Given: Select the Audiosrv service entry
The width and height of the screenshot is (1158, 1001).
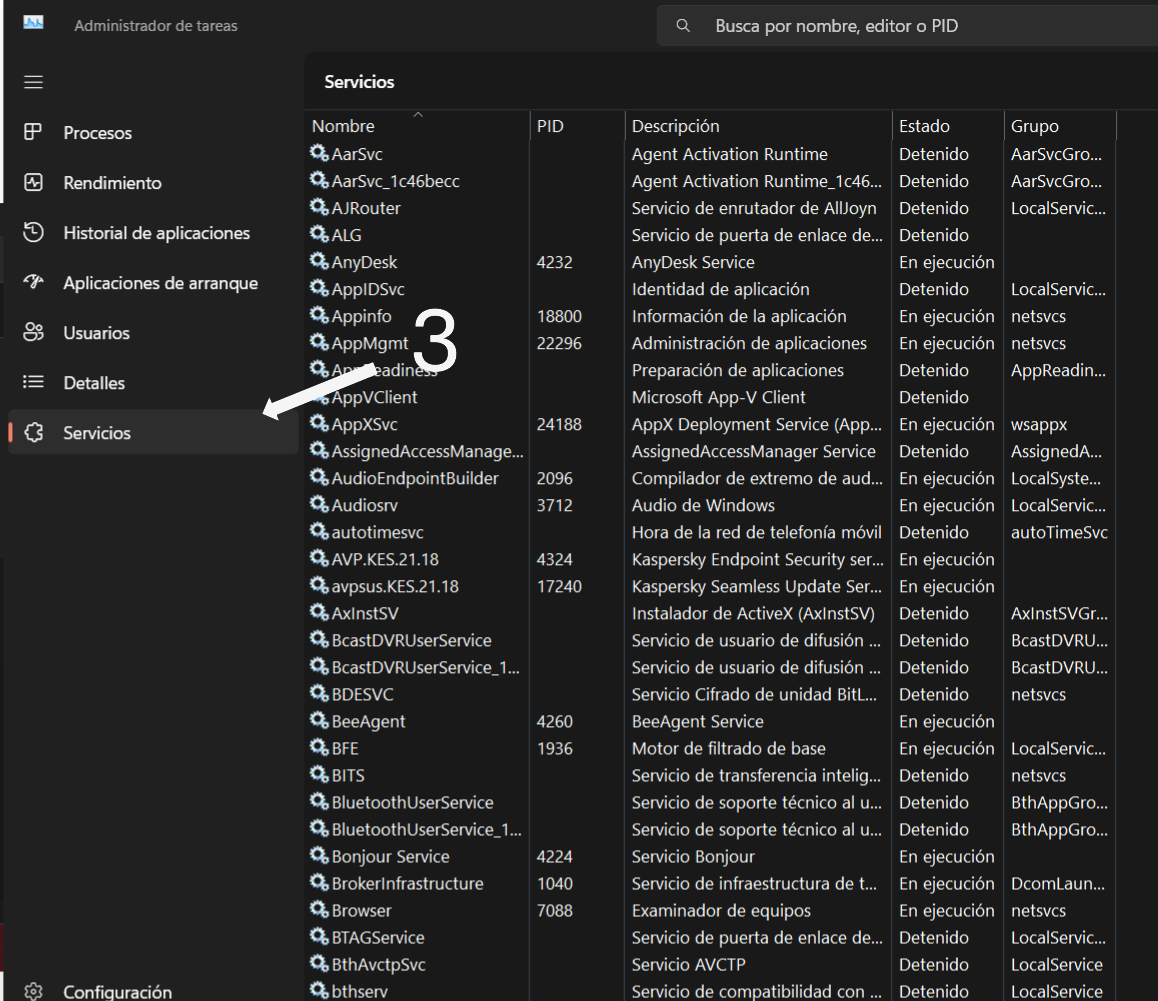Looking at the screenshot, I should point(364,505).
